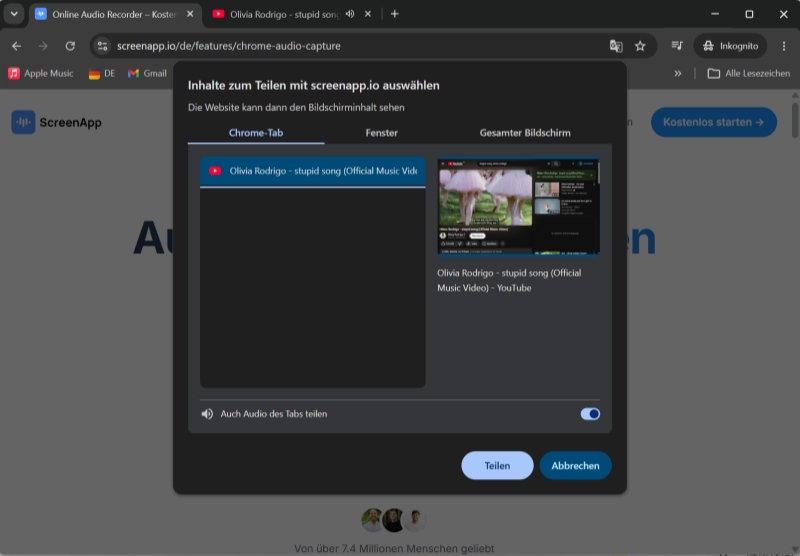This screenshot has width=800, height=556.
Task: Maximize the Chrome window
Action: [x=749, y=14]
